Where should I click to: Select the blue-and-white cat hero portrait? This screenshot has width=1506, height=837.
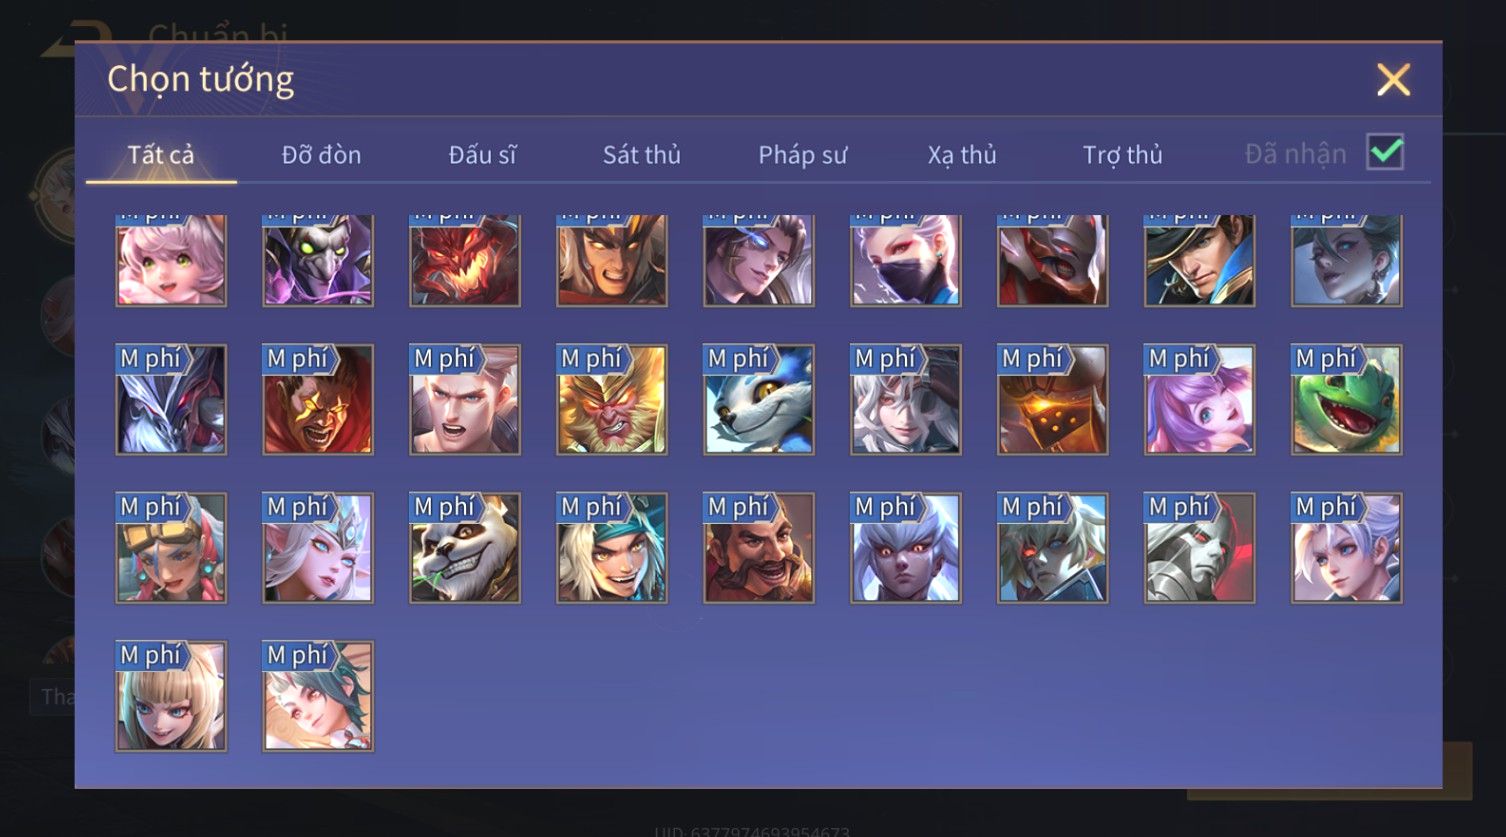click(x=758, y=400)
